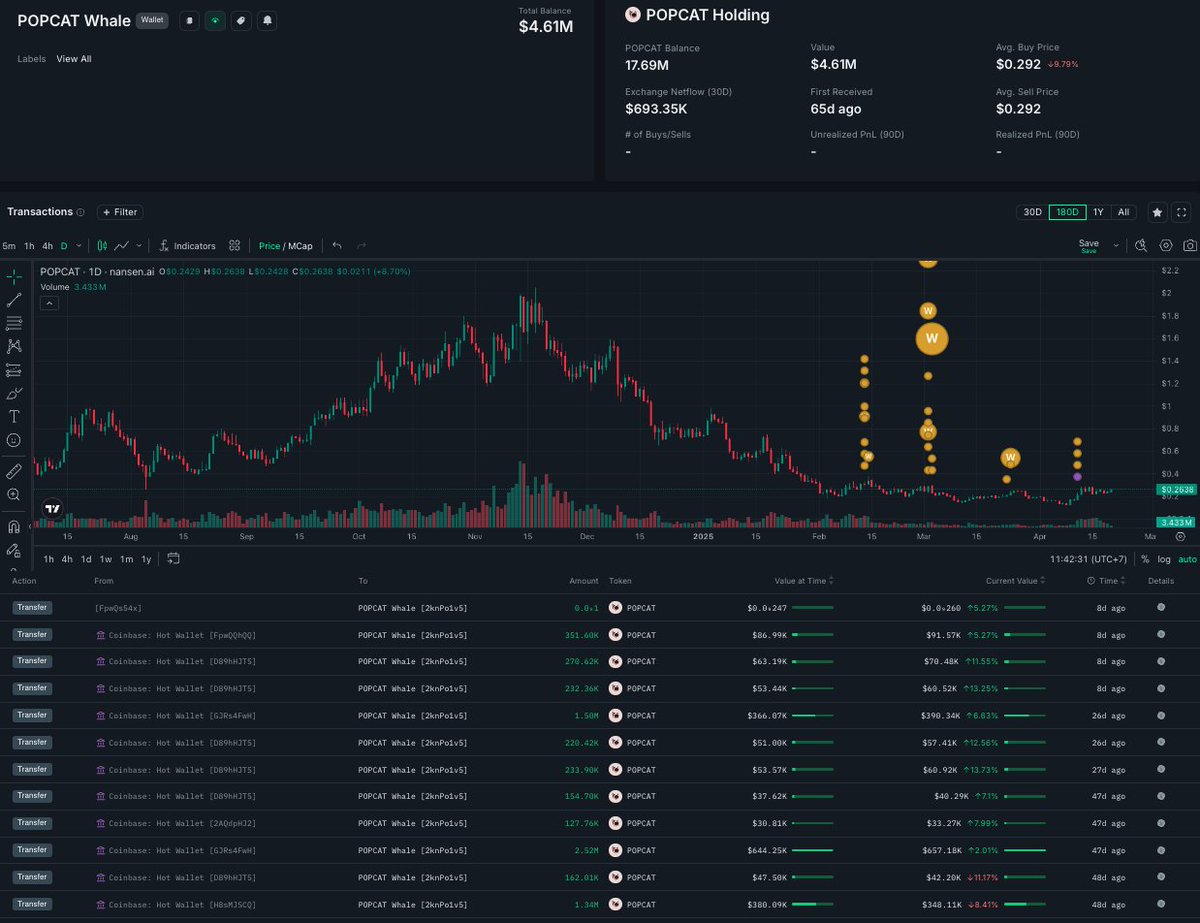The height and width of the screenshot is (923, 1200).
Task: Click the Wallet tag badge
Action: [x=152, y=20]
